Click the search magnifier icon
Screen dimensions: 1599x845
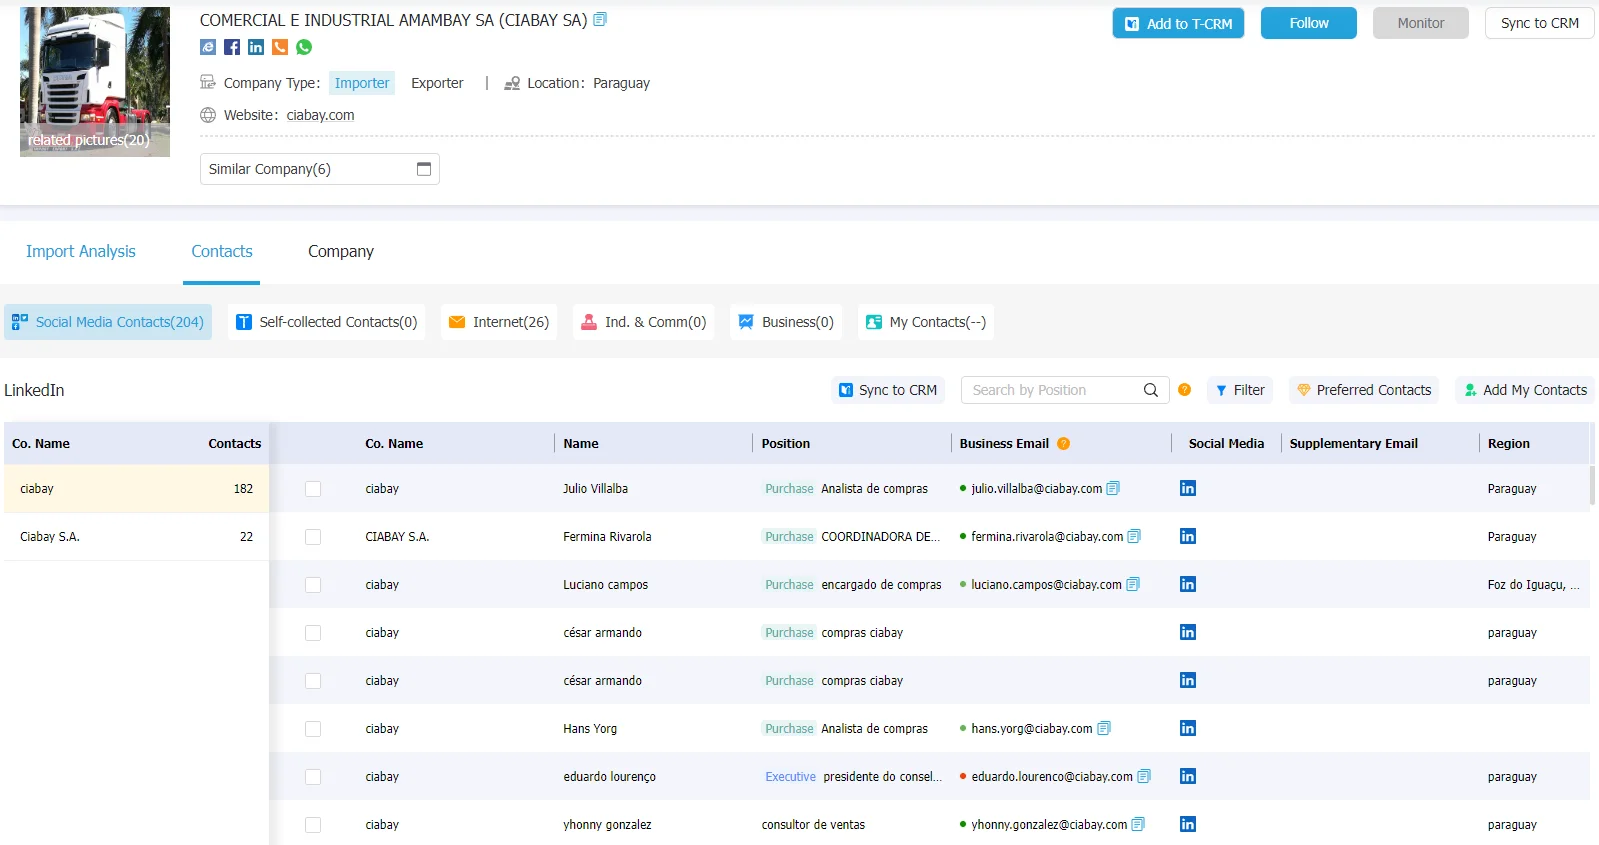click(1151, 390)
